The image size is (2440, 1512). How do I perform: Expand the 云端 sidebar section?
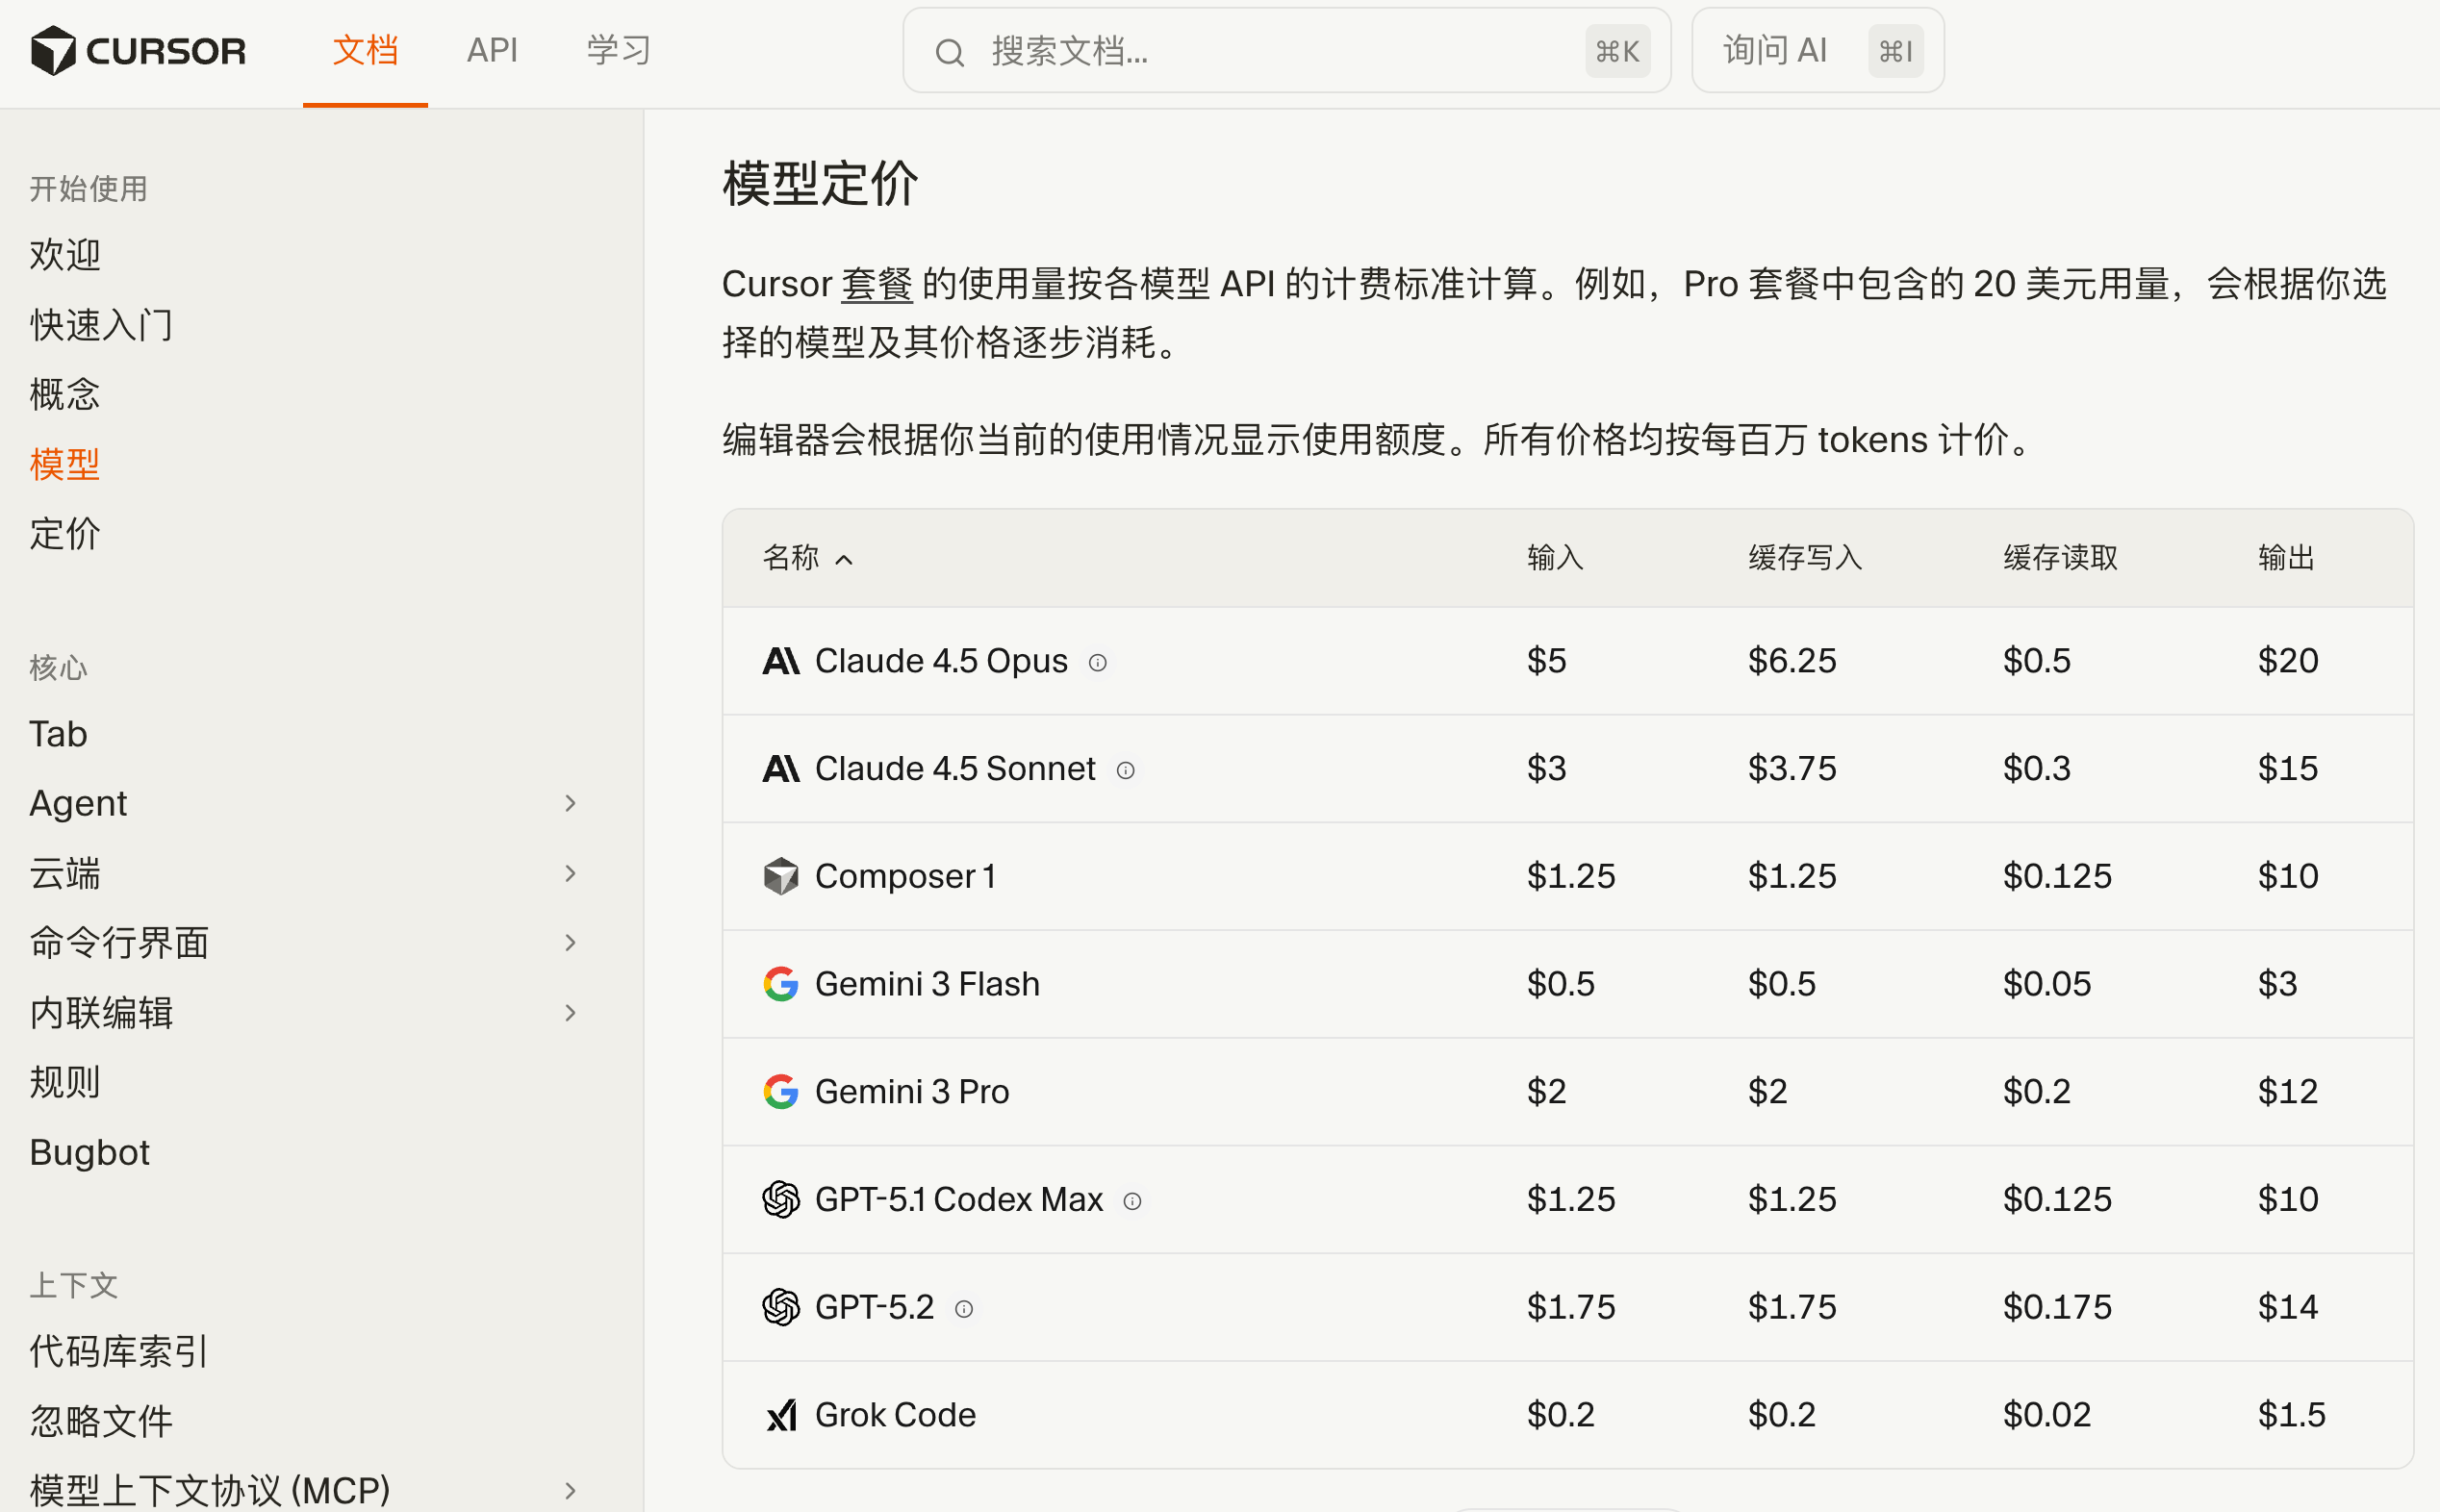click(570, 873)
